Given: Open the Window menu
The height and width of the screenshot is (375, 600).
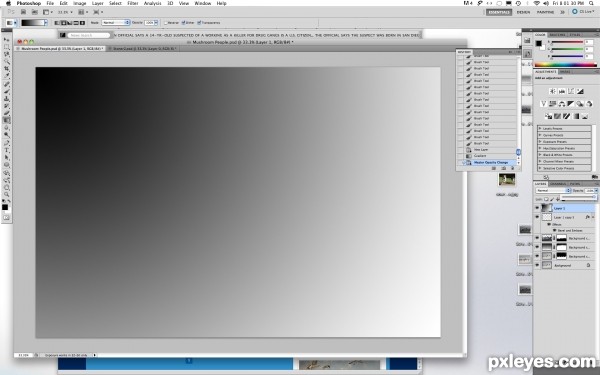Looking at the screenshot, I should click(202, 3).
